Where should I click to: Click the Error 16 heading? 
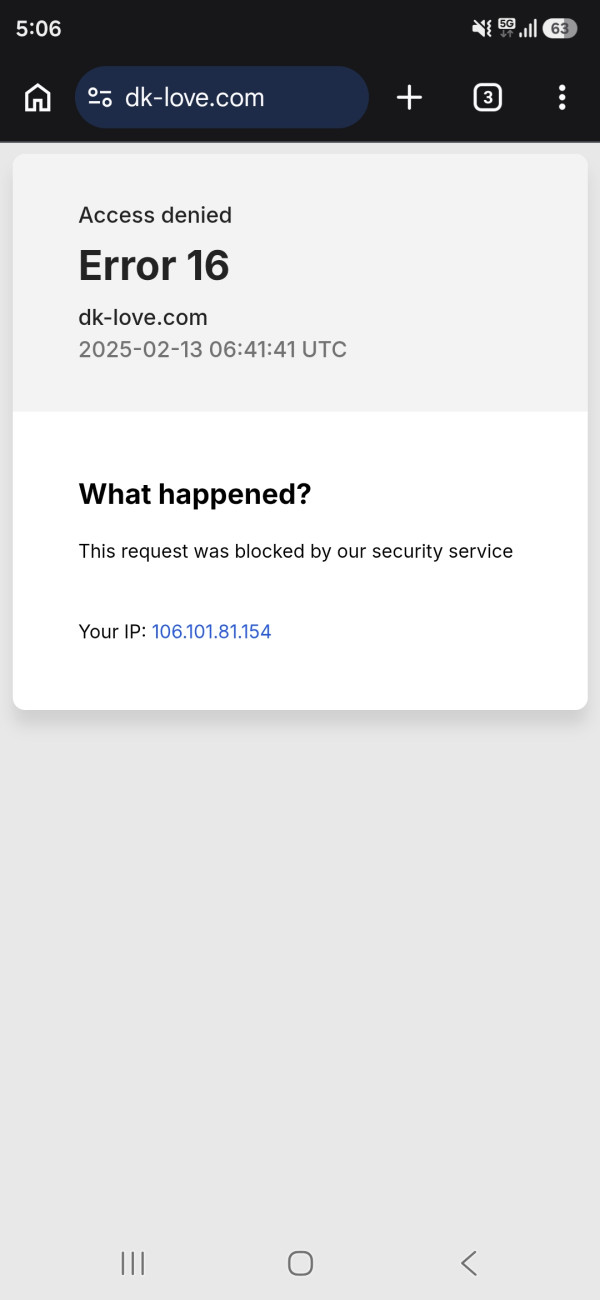pyautogui.click(x=154, y=266)
